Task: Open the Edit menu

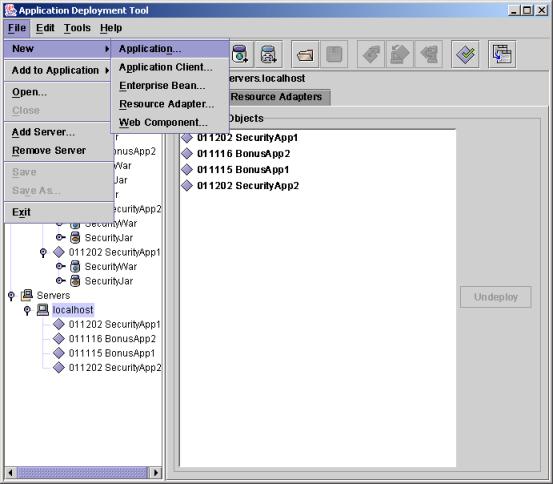Action: click(x=45, y=28)
